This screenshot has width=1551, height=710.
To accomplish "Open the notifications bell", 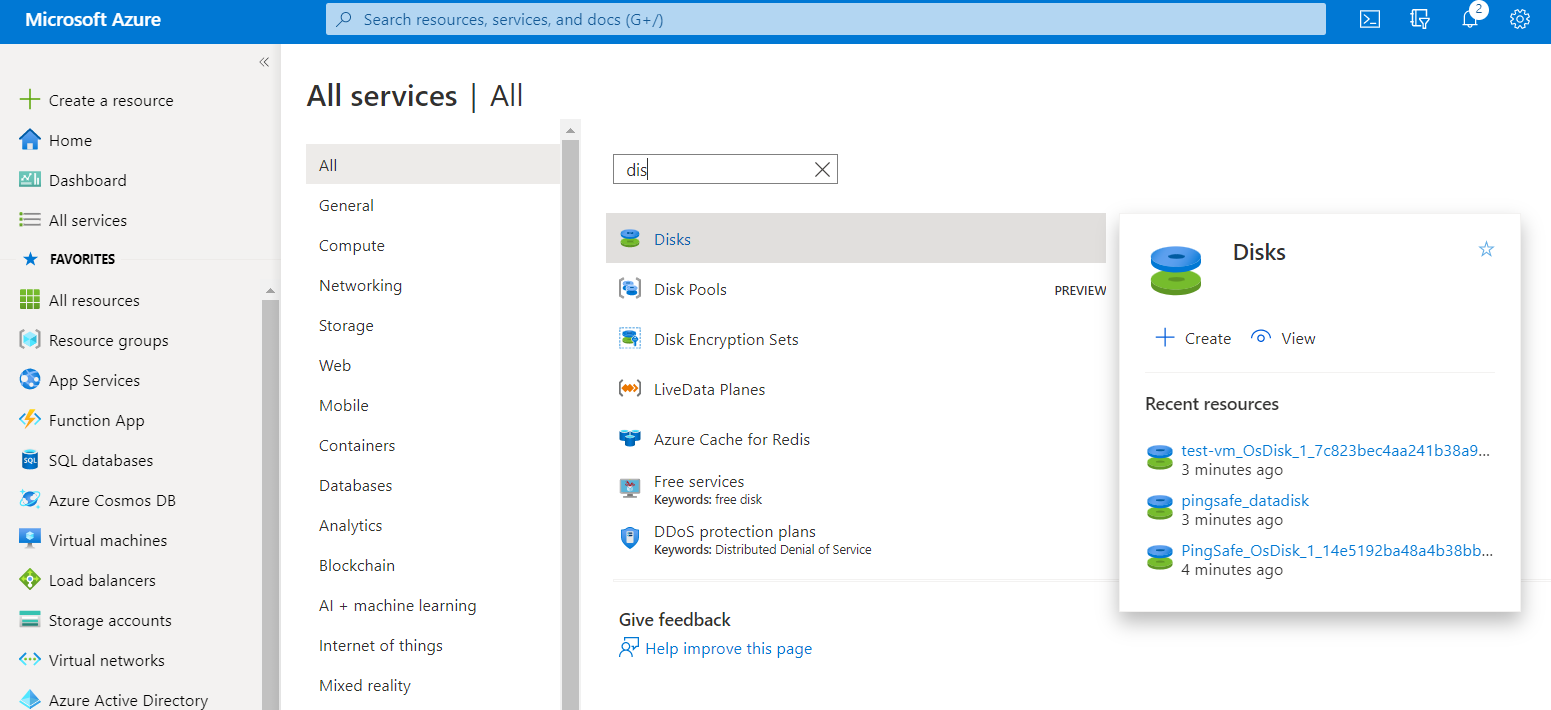I will click(1469, 19).
